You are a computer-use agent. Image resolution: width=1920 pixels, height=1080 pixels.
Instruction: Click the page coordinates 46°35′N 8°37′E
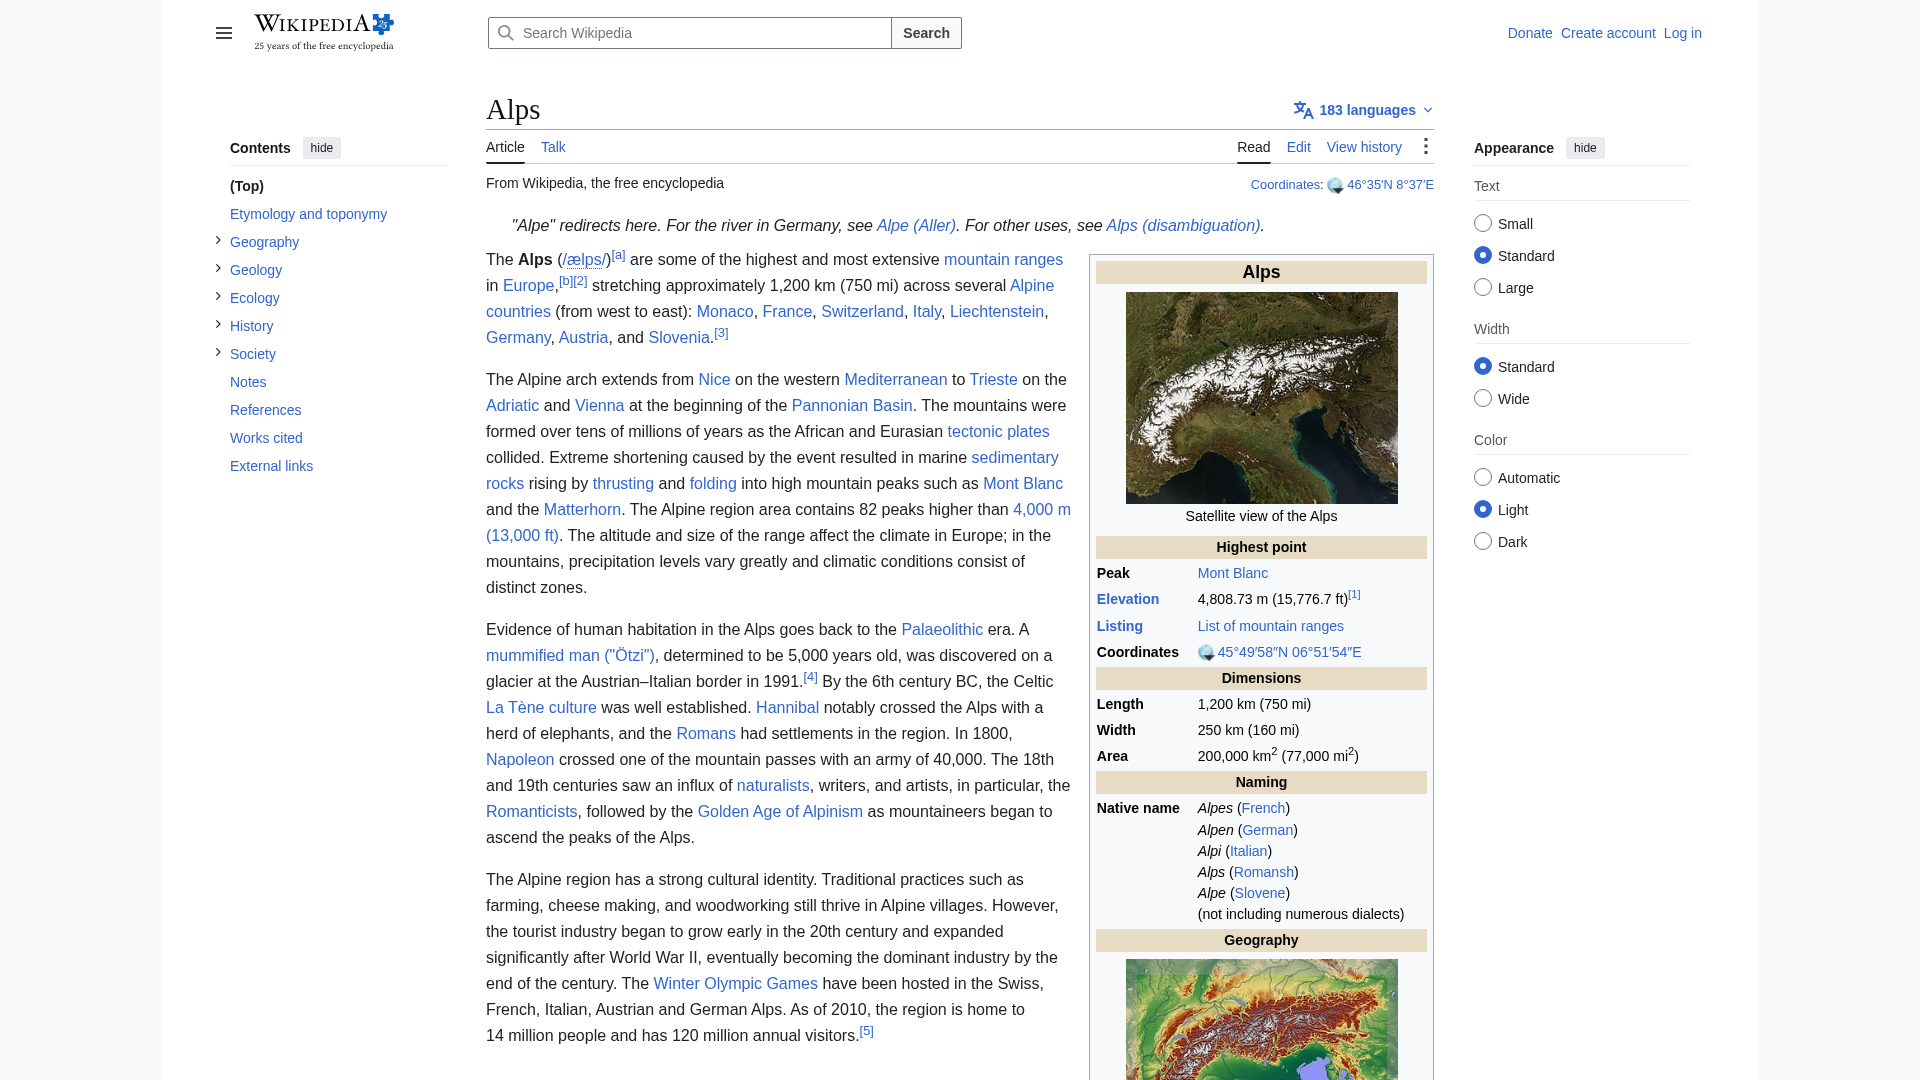pyautogui.click(x=1390, y=185)
